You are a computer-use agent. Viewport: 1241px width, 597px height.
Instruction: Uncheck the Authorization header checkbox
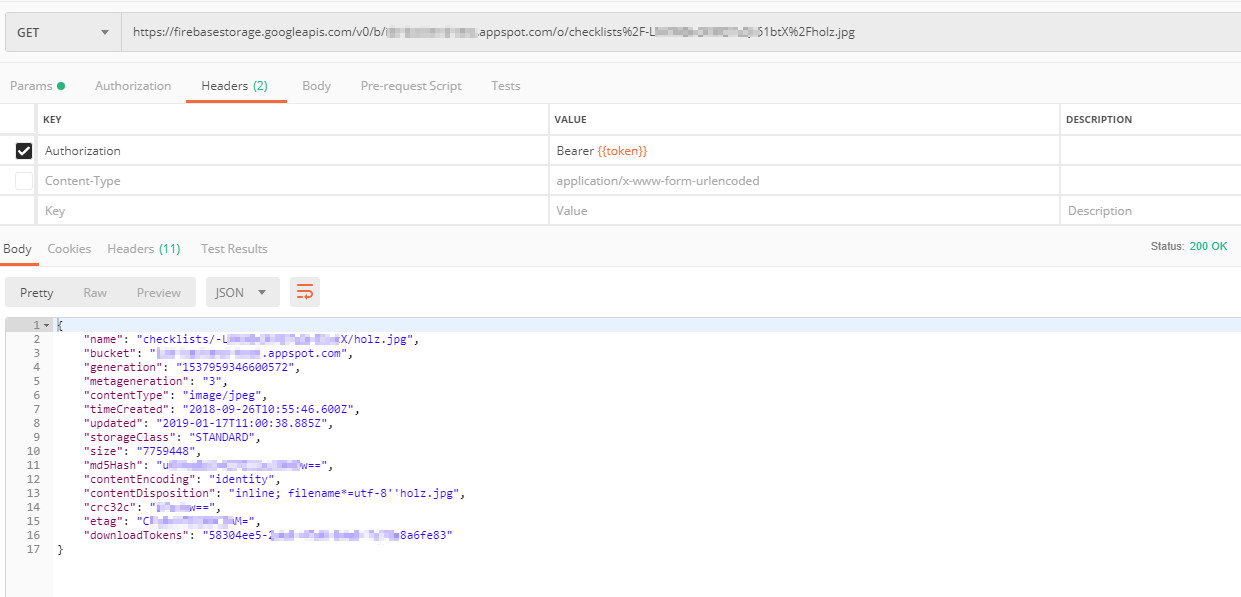pos(24,151)
